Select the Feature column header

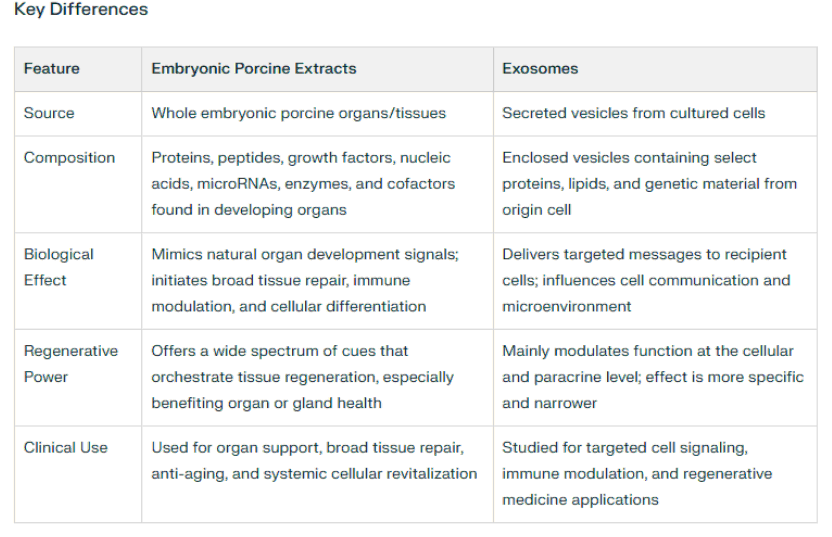coord(52,69)
